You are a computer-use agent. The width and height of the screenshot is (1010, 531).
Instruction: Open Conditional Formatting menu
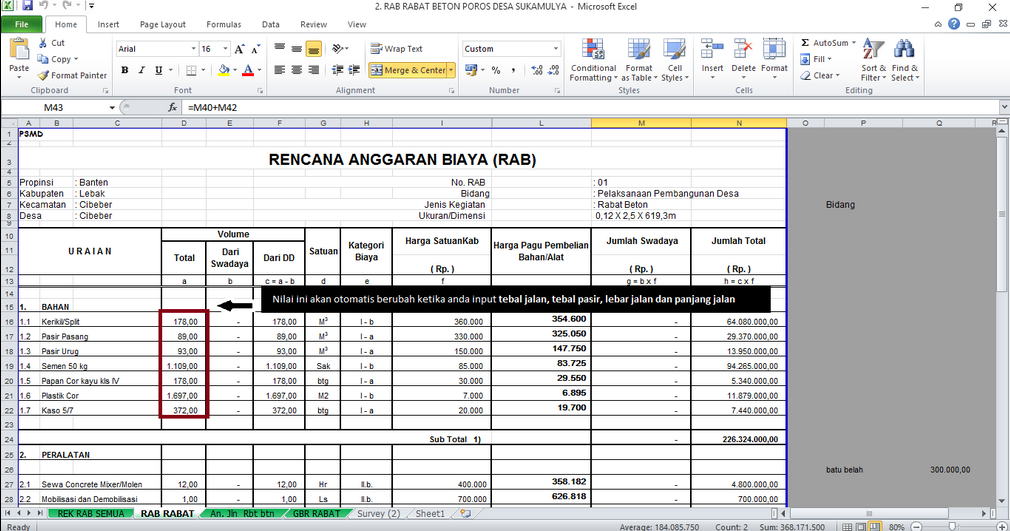(x=593, y=59)
